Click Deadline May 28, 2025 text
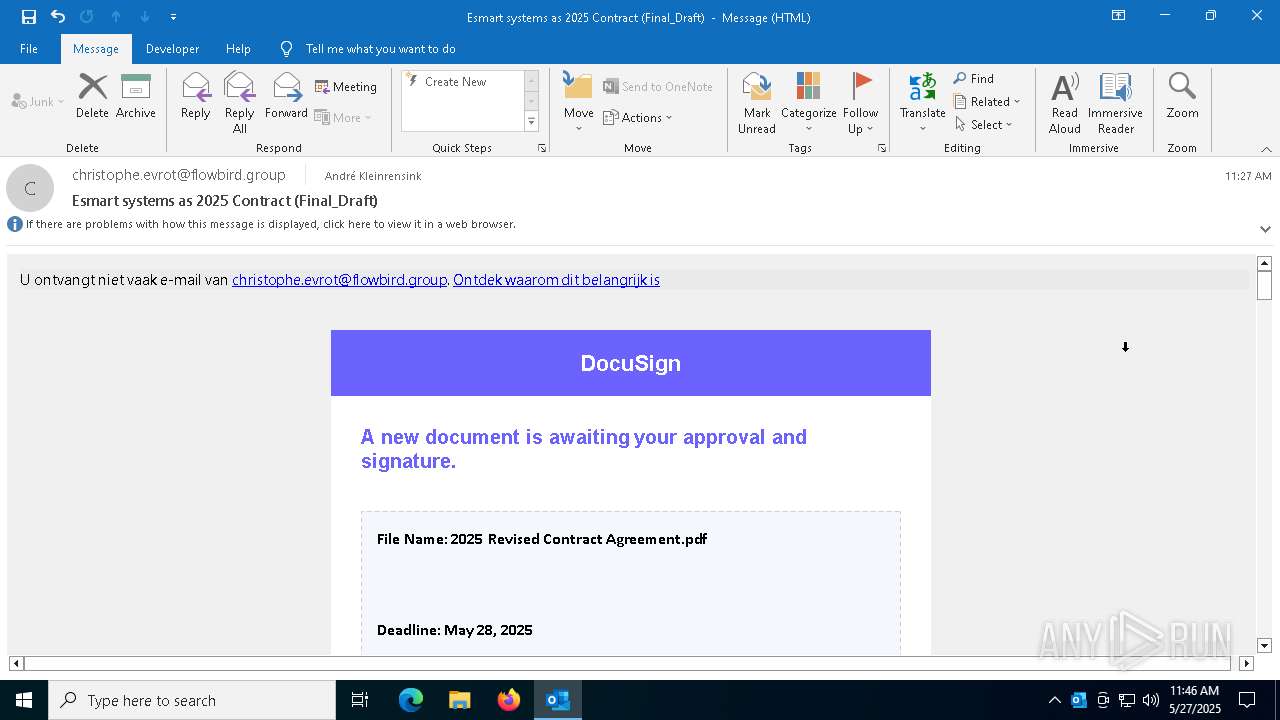1280x720 pixels. click(455, 630)
